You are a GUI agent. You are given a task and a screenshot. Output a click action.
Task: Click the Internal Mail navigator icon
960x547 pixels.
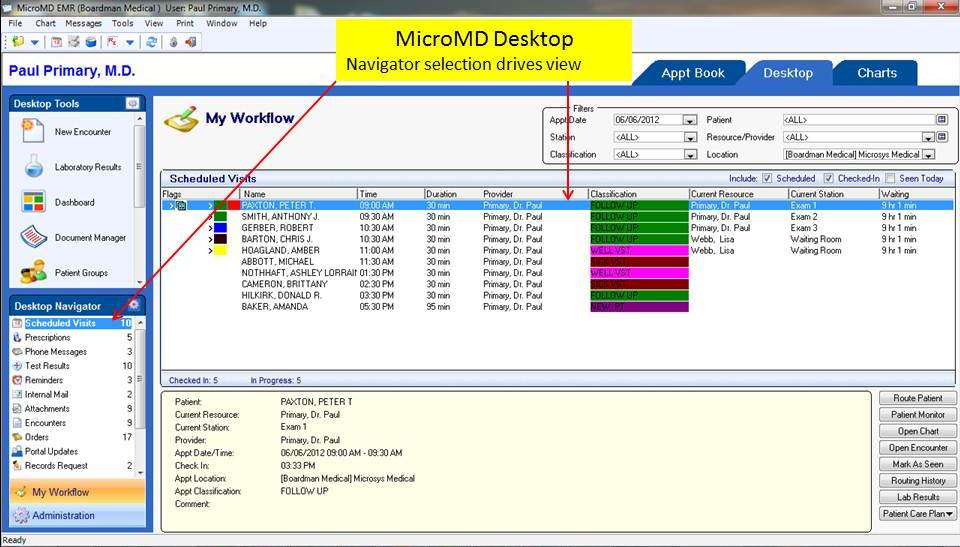17,394
